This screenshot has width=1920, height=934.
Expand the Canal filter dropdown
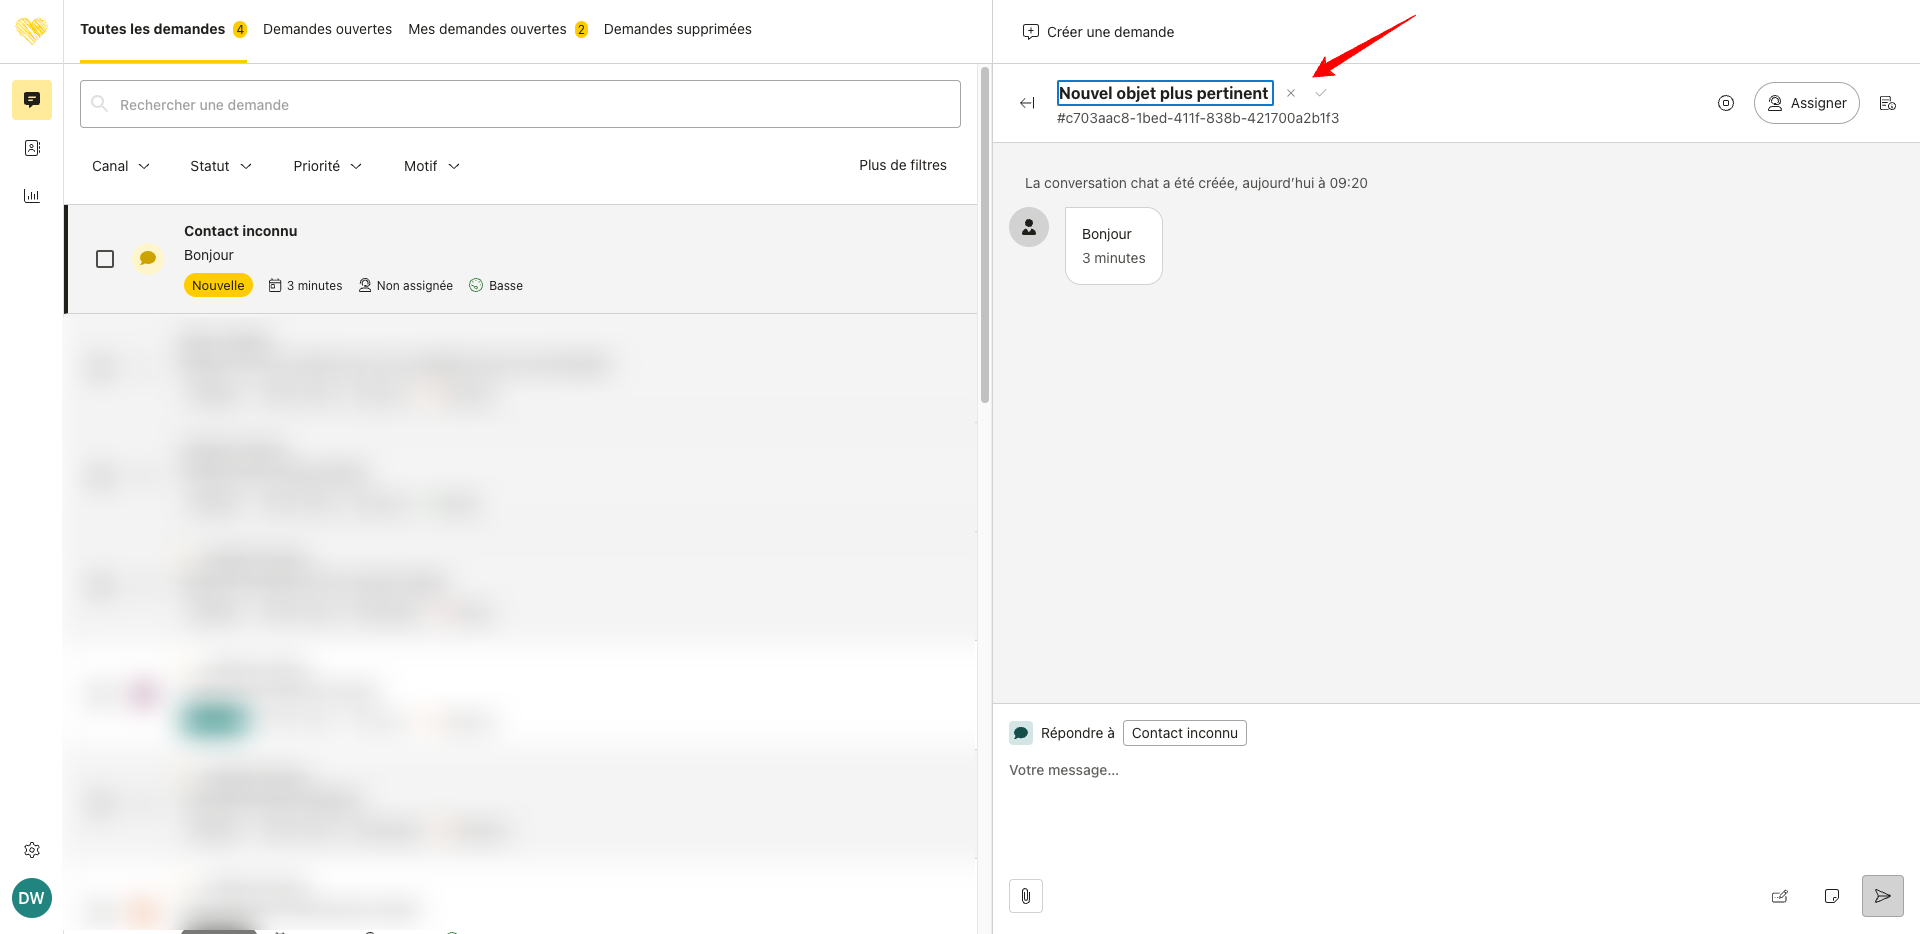point(121,166)
